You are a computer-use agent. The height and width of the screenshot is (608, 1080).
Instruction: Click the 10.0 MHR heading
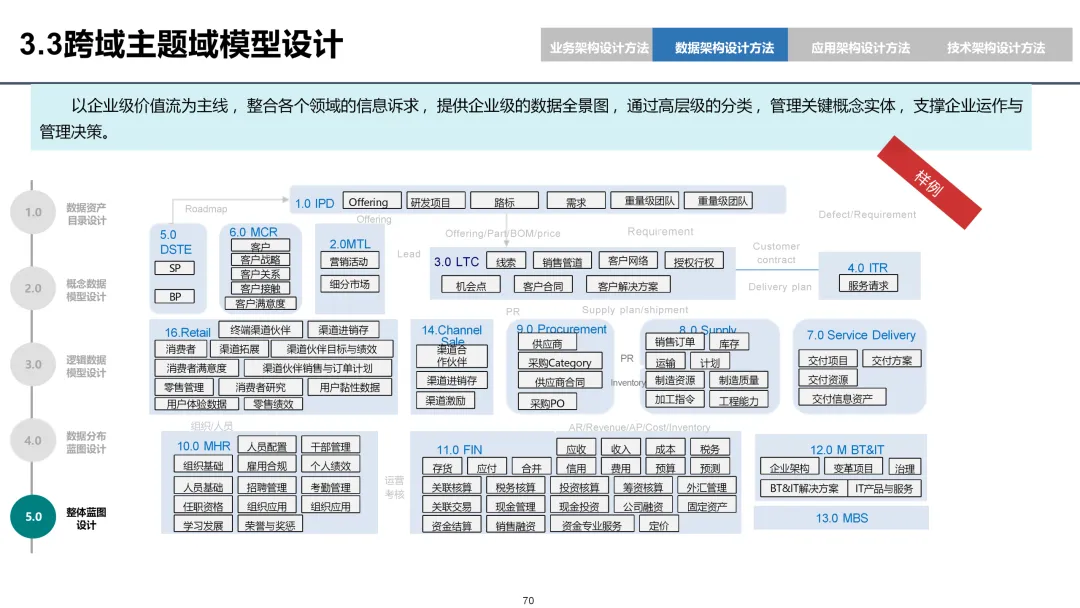[203, 446]
